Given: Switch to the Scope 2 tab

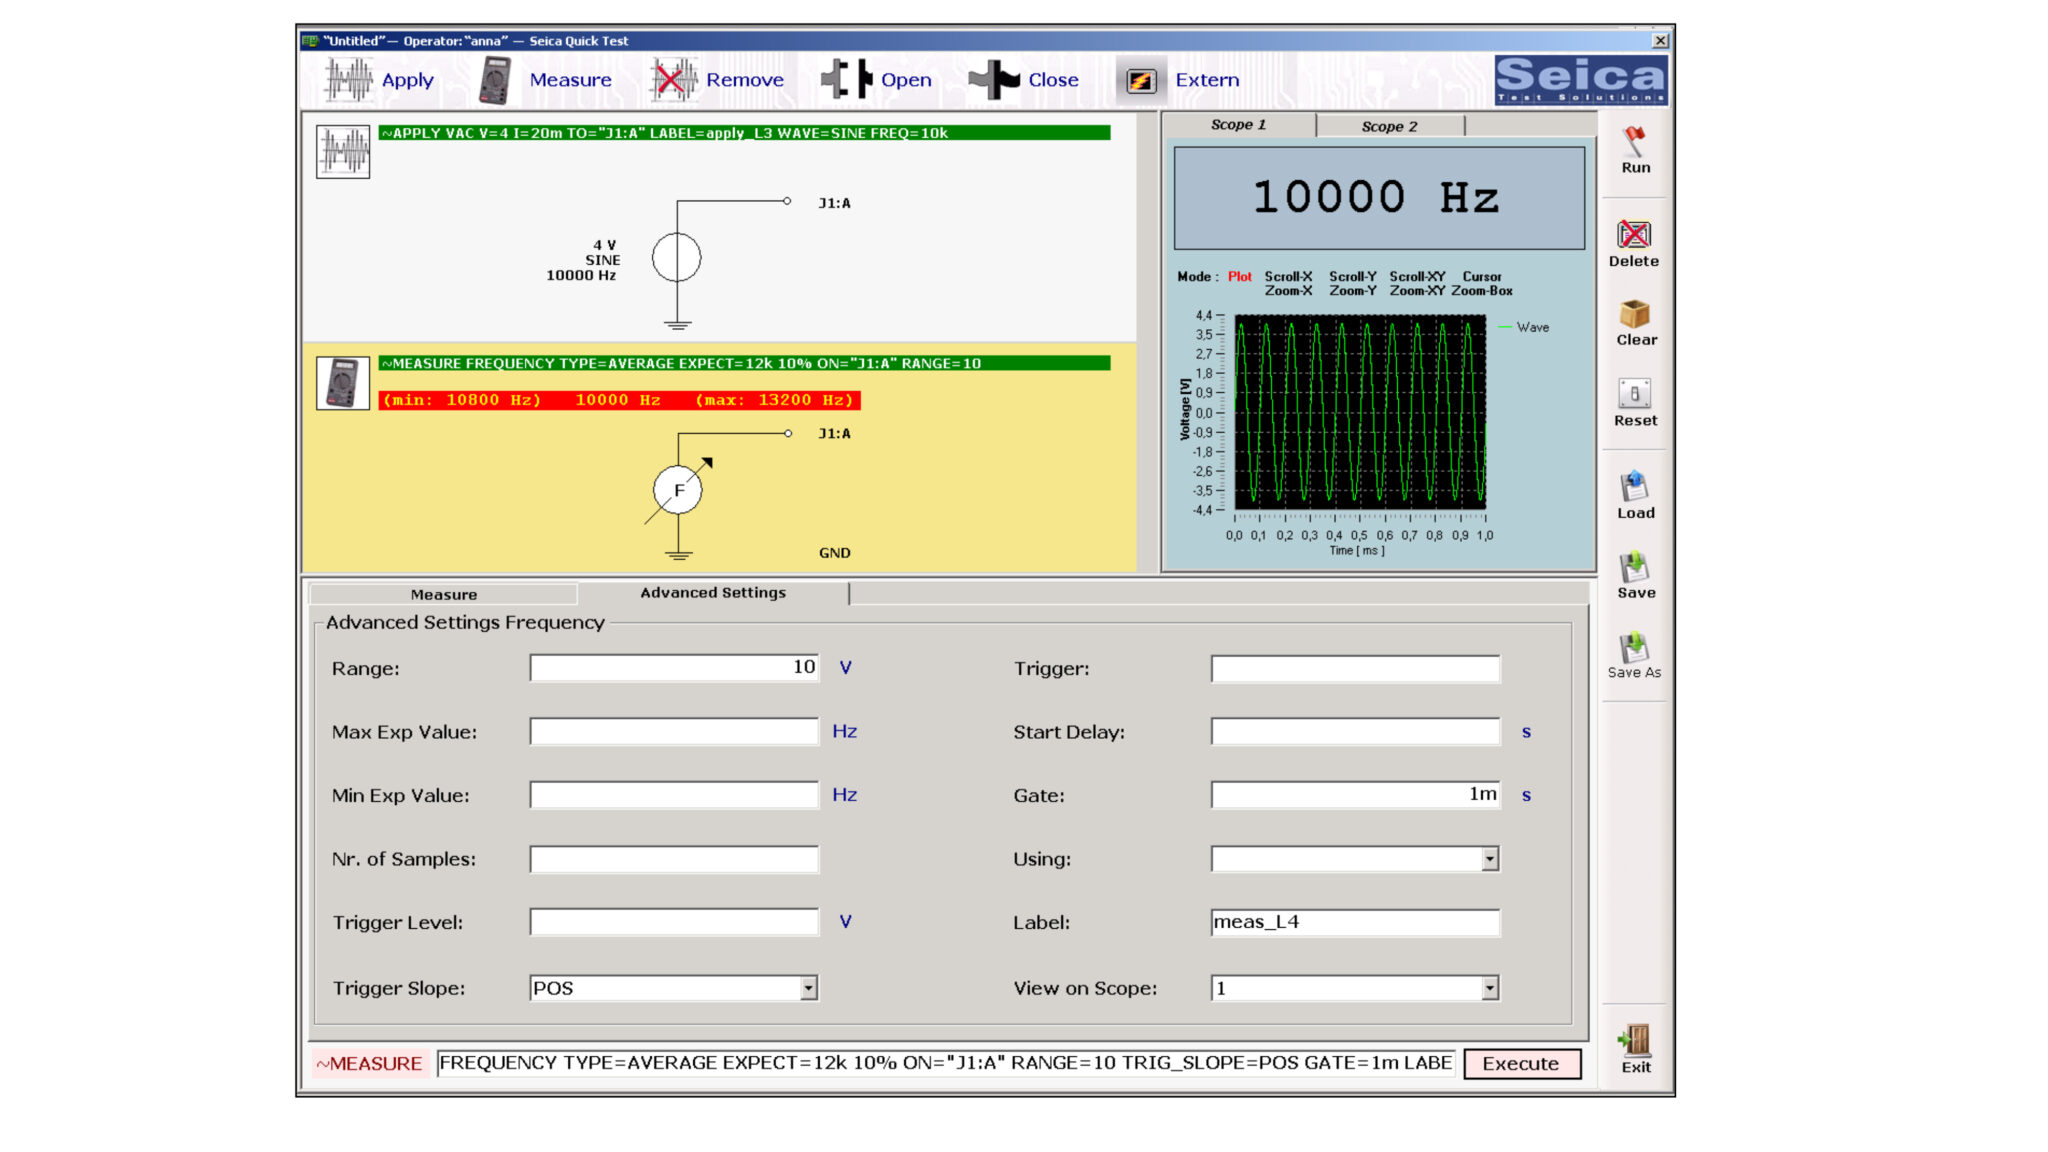Looking at the screenshot, I should [x=1391, y=126].
